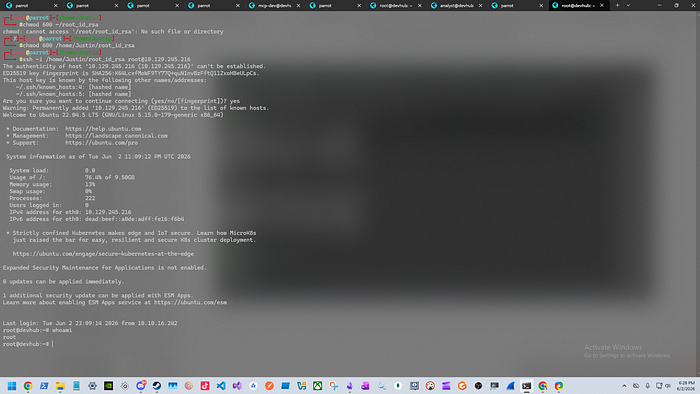
Task: Expand the new tab profile dropdown chevron
Action: (628, 5)
